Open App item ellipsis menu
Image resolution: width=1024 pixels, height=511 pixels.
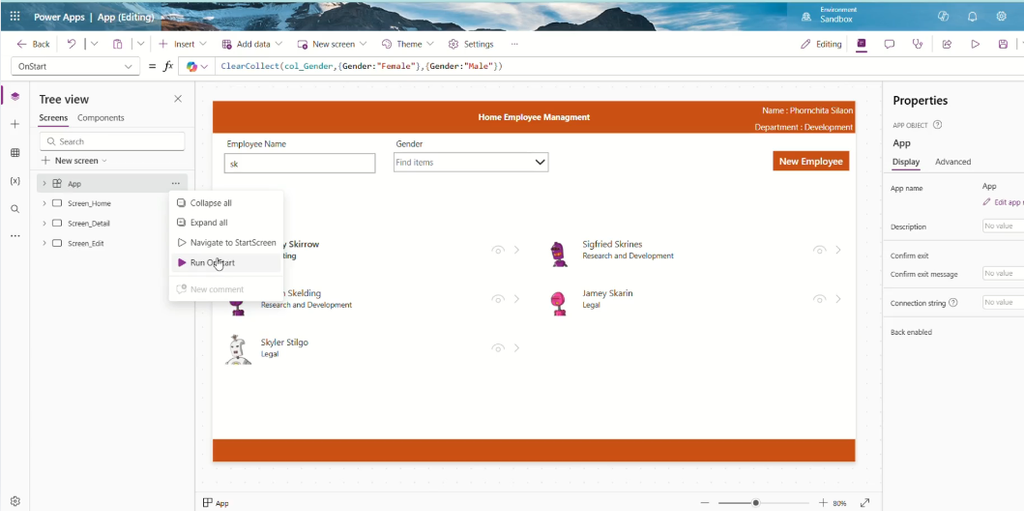point(176,184)
